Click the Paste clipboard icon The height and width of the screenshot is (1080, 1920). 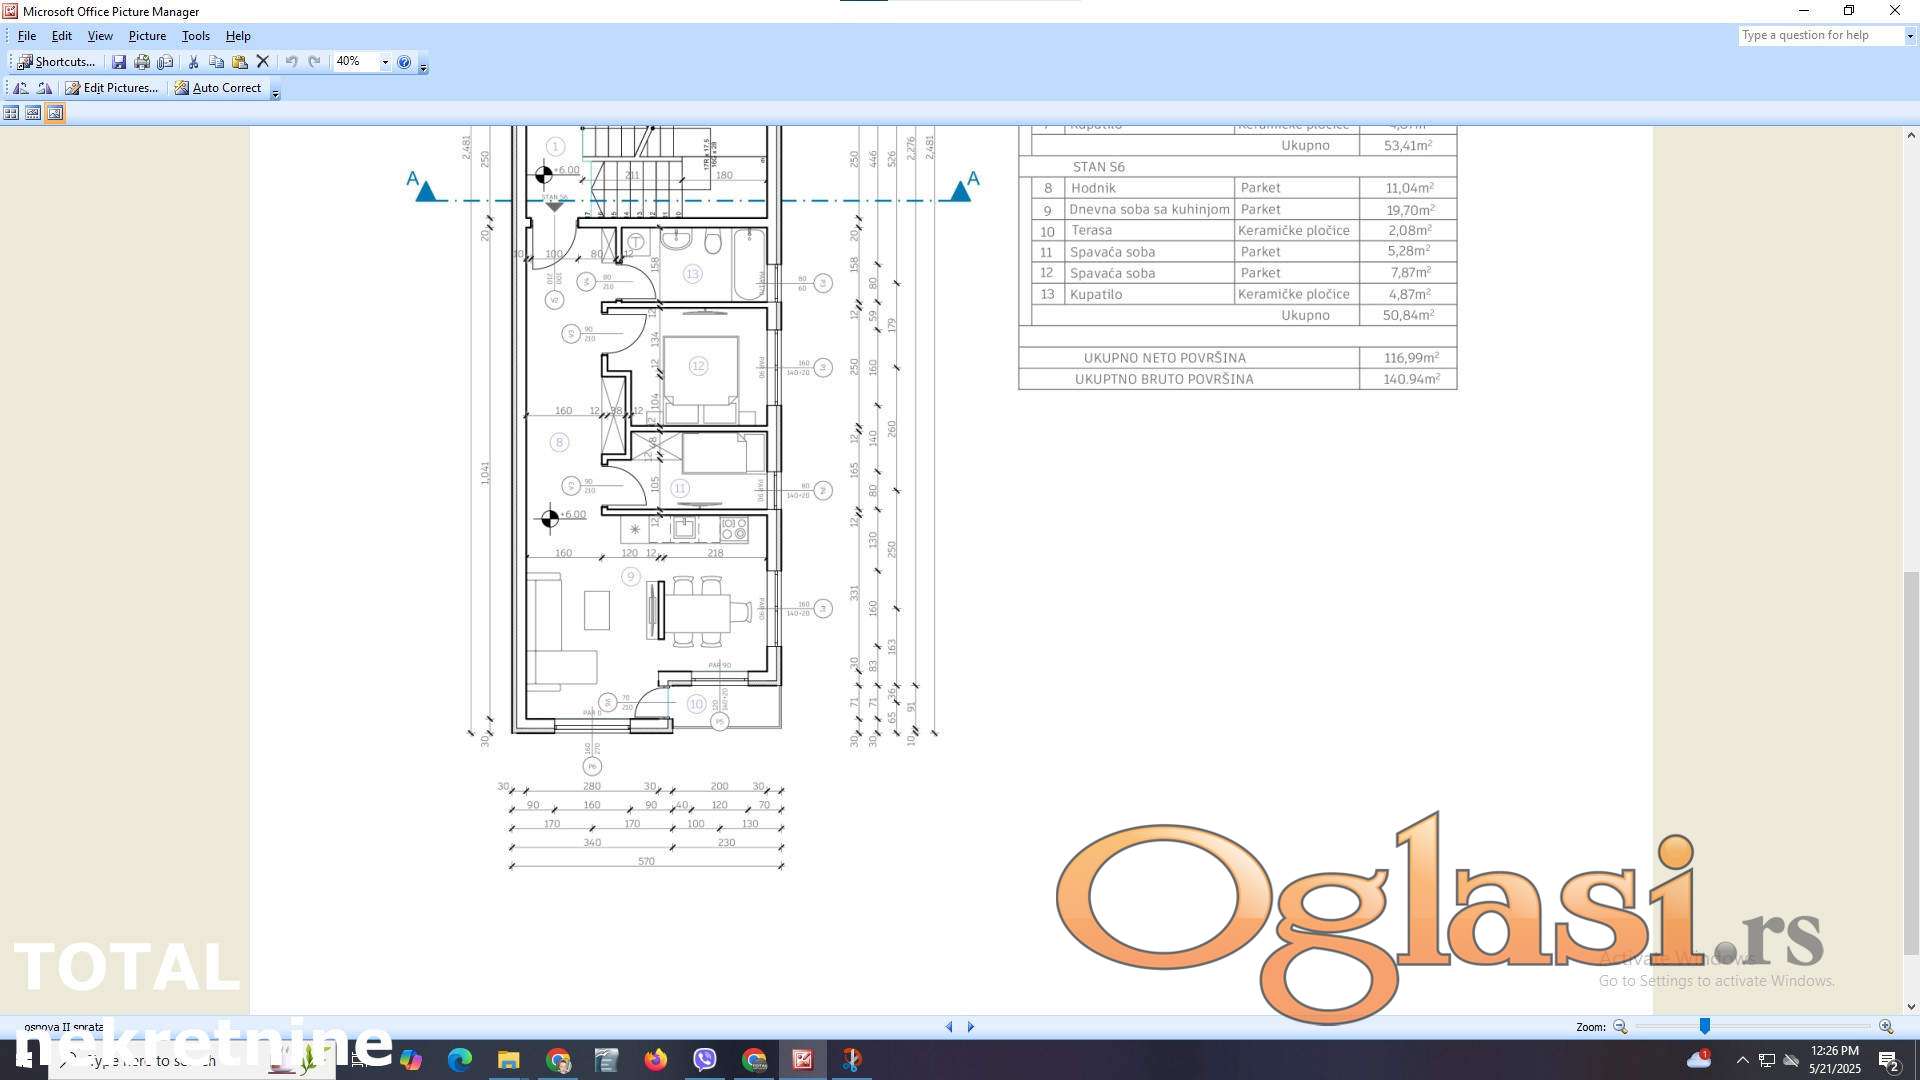[240, 62]
